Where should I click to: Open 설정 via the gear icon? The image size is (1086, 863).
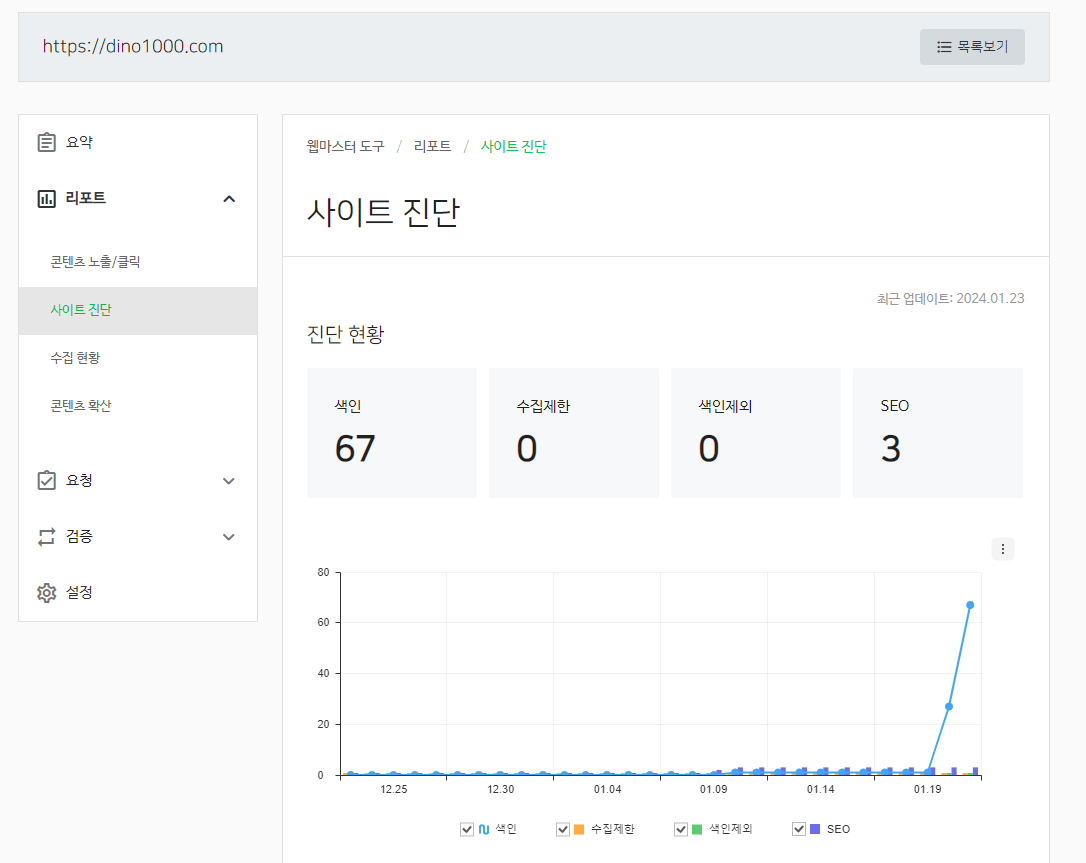point(46,592)
